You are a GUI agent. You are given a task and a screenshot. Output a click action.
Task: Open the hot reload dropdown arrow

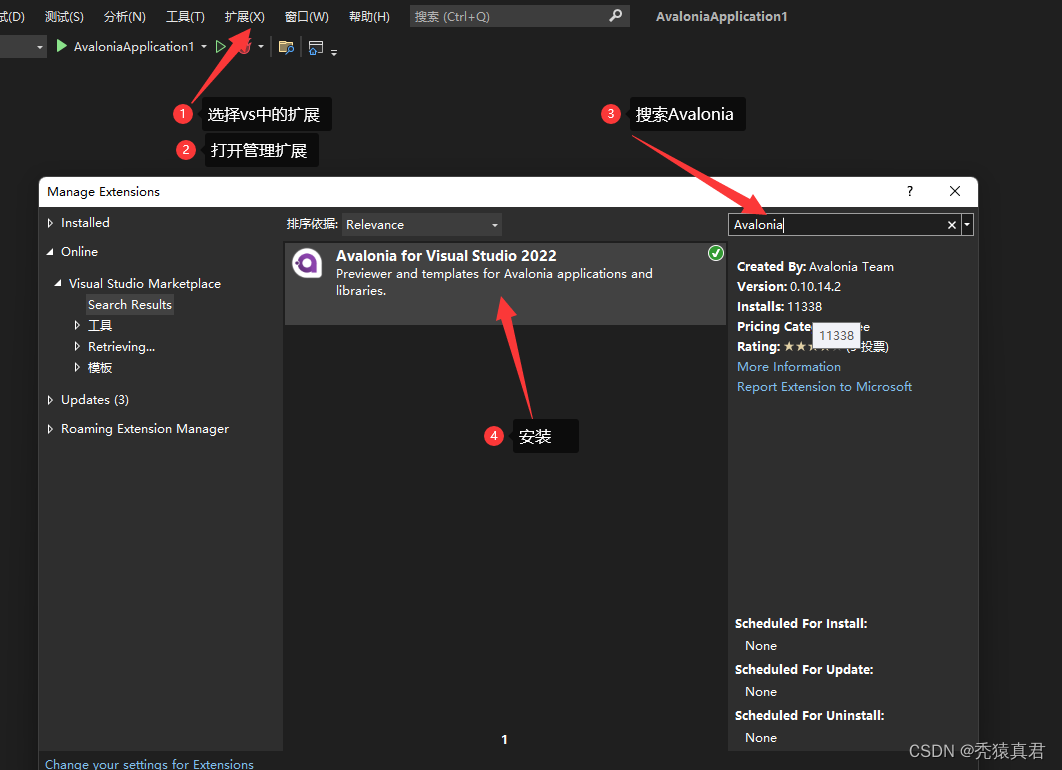[261, 47]
